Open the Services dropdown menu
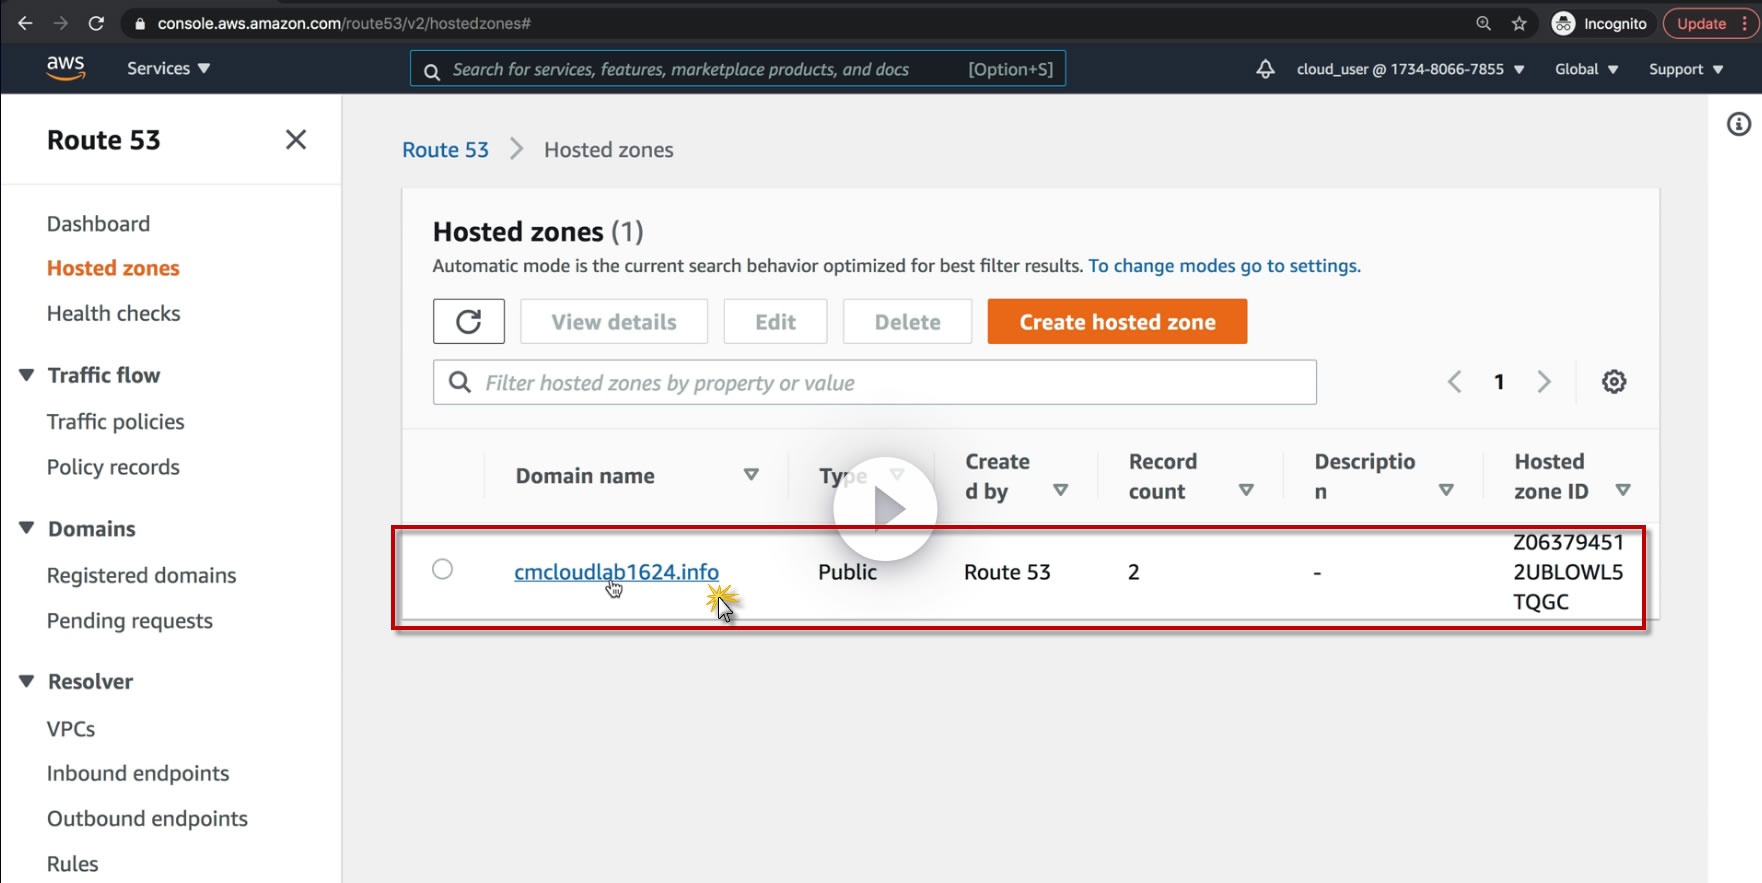1762x883 pixels. (x=168, y=68)
